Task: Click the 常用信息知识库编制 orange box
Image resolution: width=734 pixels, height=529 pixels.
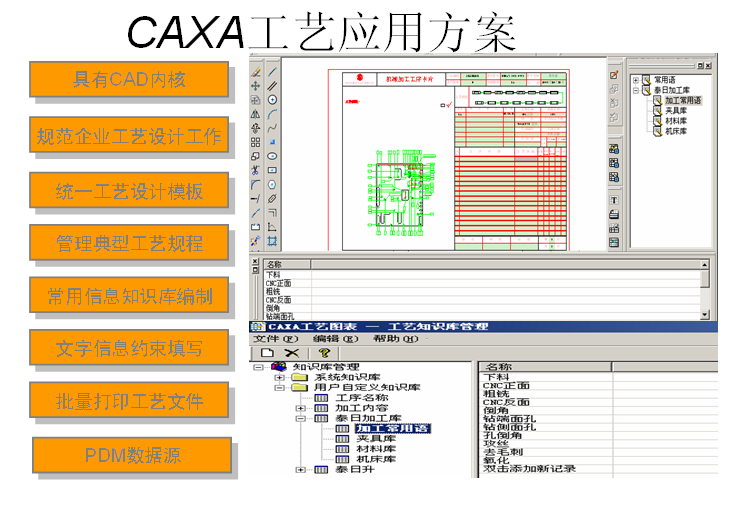Action: pos(129,295)
